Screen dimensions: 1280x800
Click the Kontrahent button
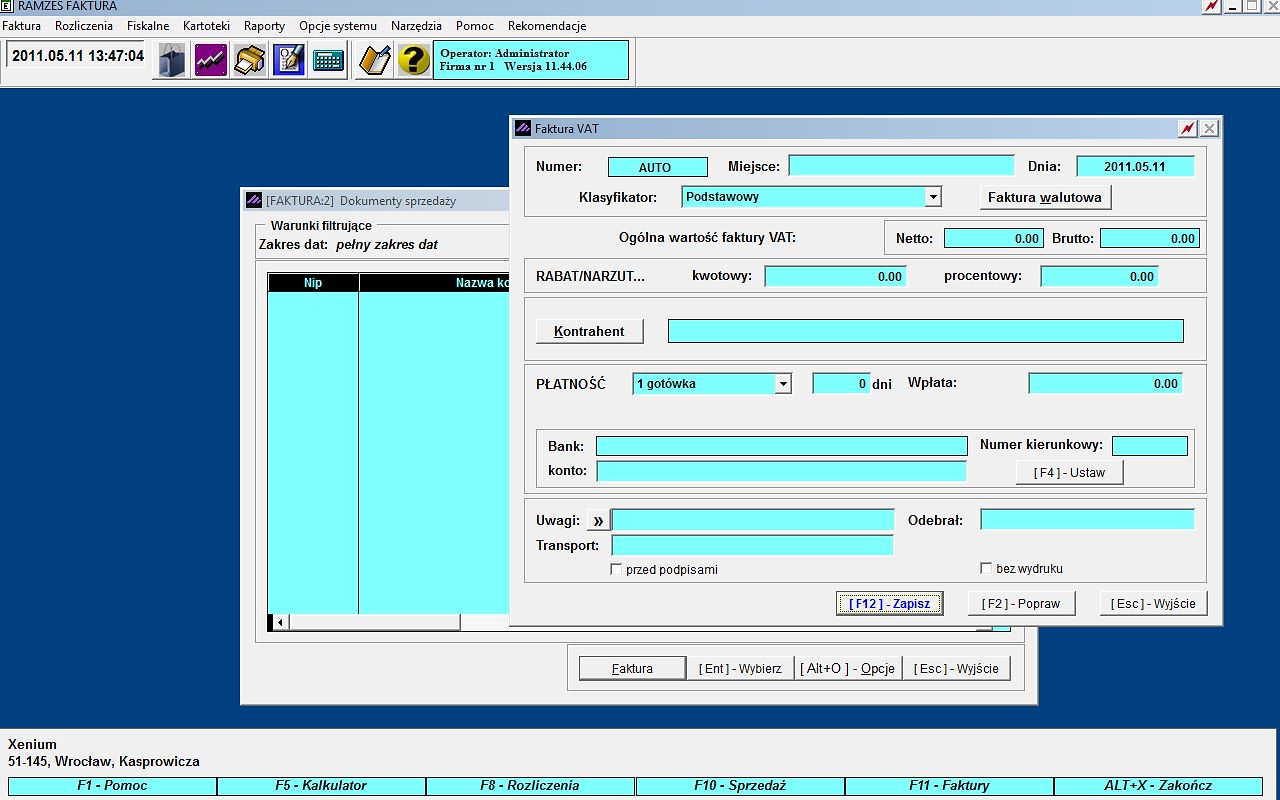590,331
